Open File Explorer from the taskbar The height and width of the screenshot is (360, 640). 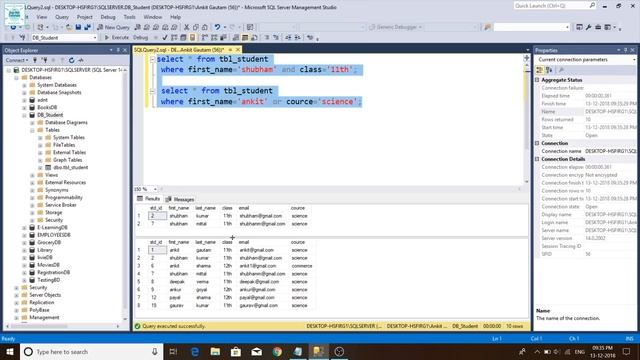pos(215,351)
